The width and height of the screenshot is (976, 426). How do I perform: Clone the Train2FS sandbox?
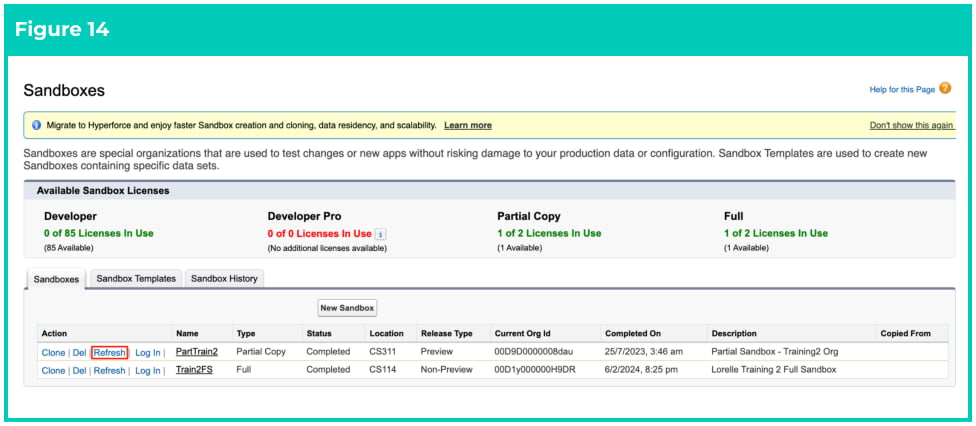pyautogui.click(x=54, y=371)
